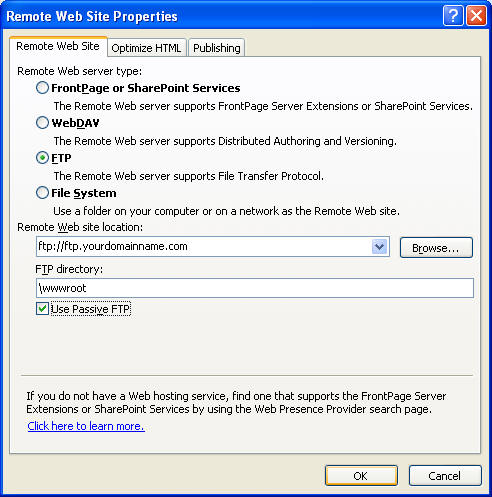Viewport: 492px width, 497px height.
Task: Open the Click here to learn more link
Action: tap(86, 426)
